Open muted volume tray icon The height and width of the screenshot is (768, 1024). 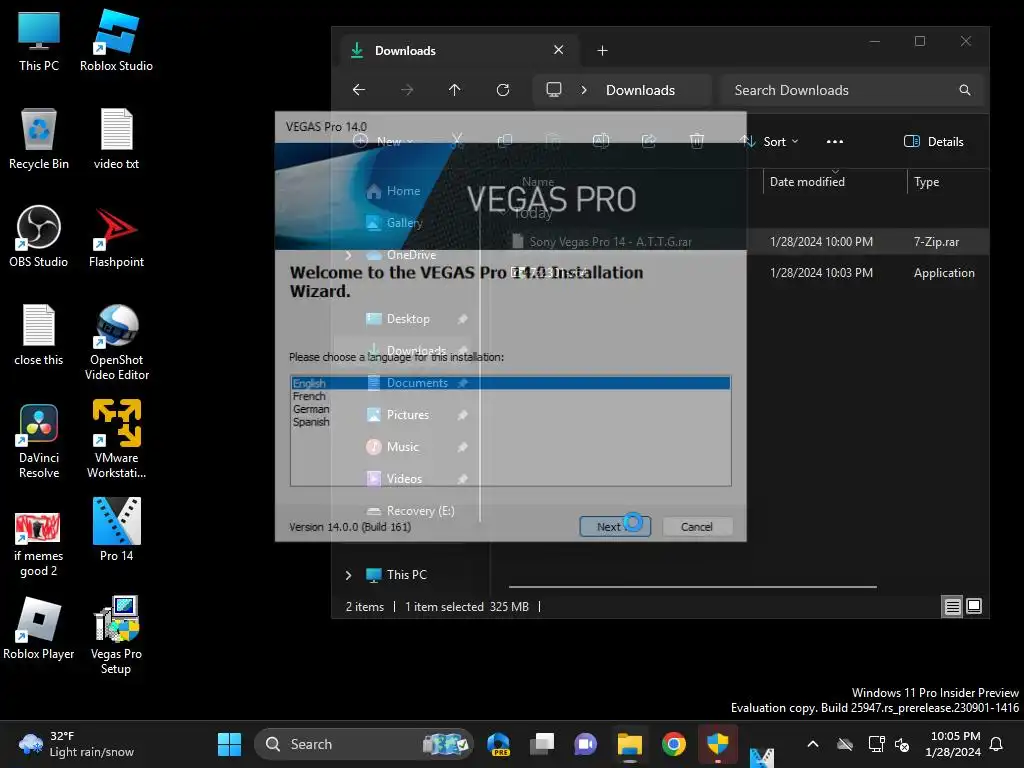tap(902, 744)
